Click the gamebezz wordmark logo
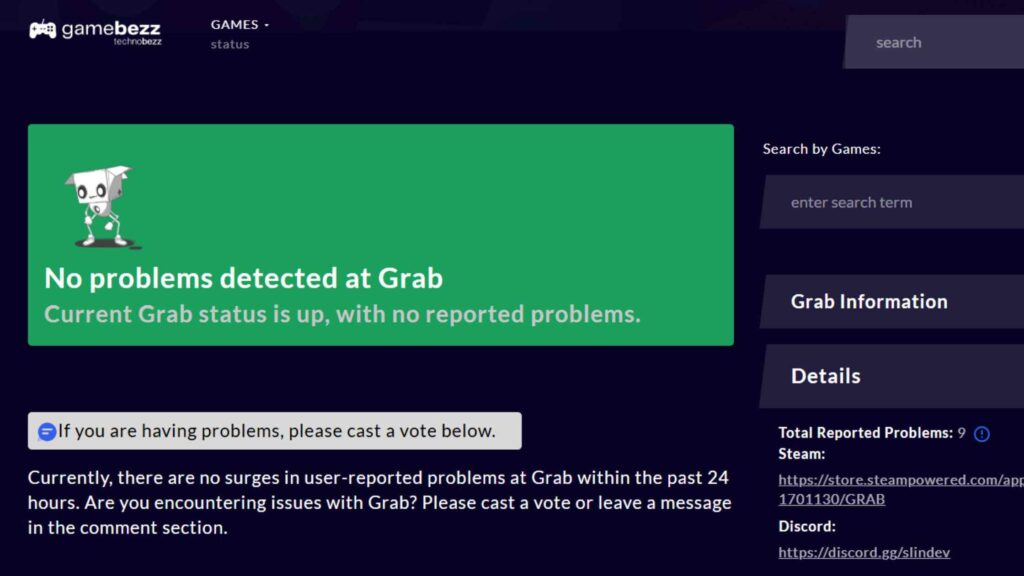The image size is (1024, 576). (110, 28)
